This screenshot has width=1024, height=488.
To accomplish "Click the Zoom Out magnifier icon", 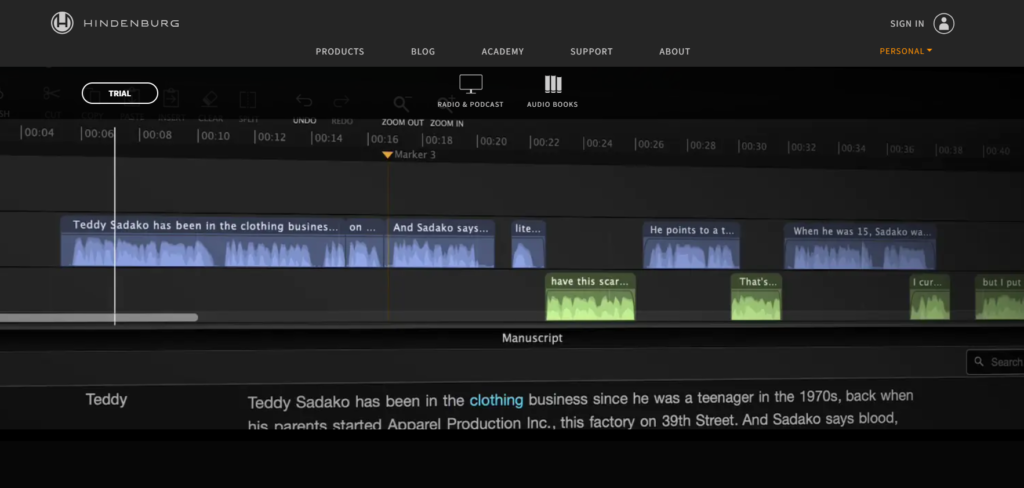I will (x=402, y=103).
